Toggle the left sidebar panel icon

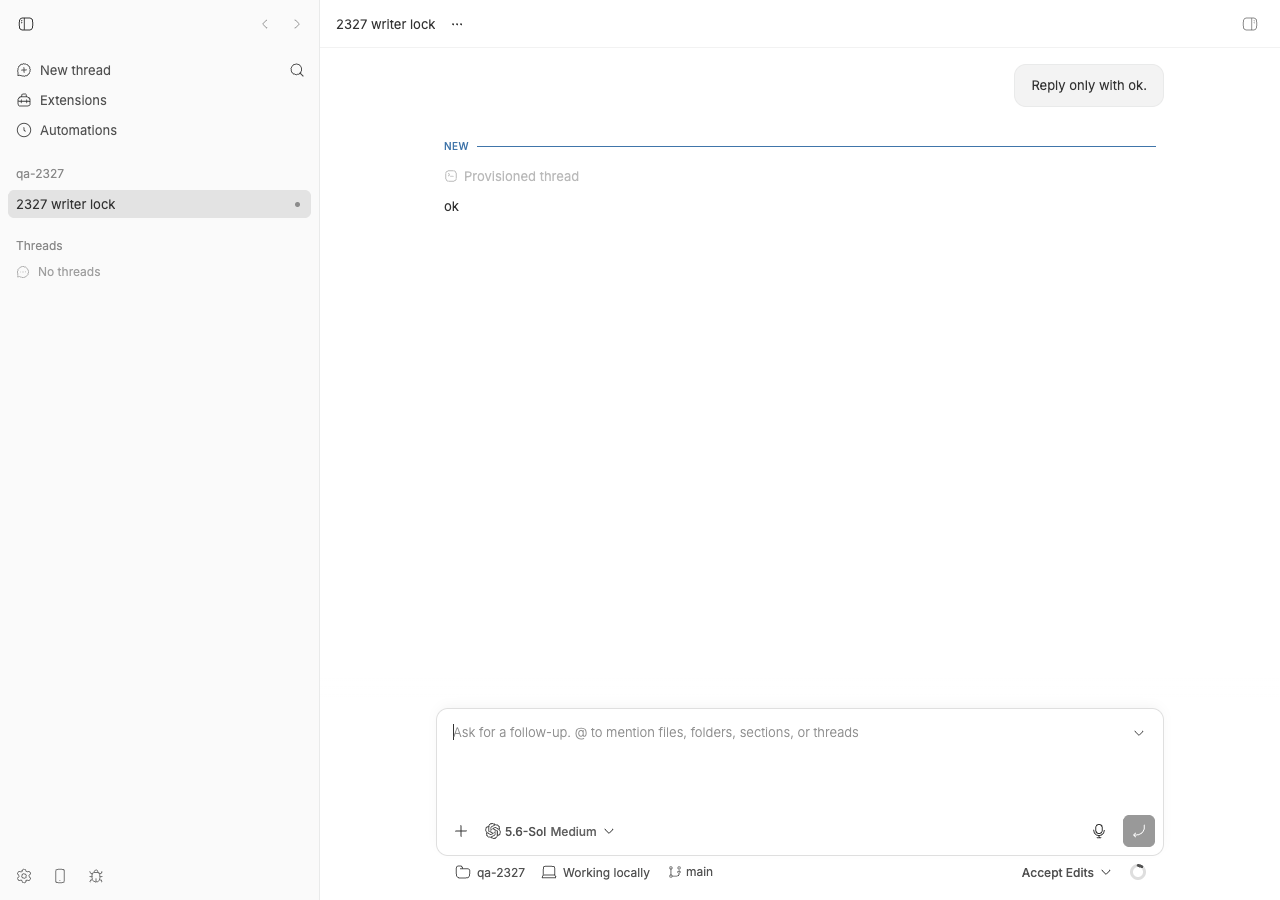click(x=26, y=24)
